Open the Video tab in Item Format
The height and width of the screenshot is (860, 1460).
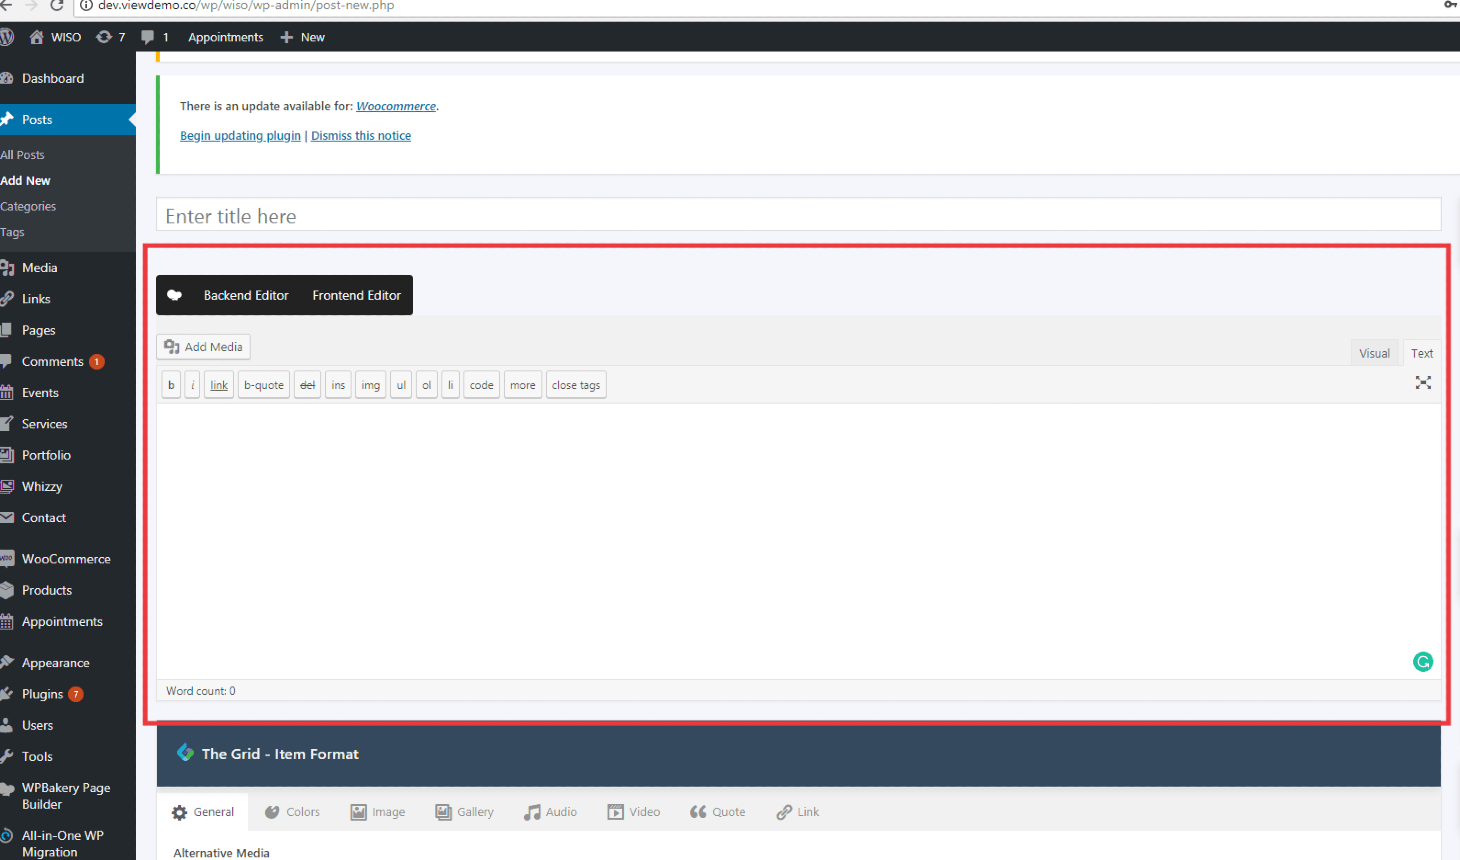tap(634, 812)
